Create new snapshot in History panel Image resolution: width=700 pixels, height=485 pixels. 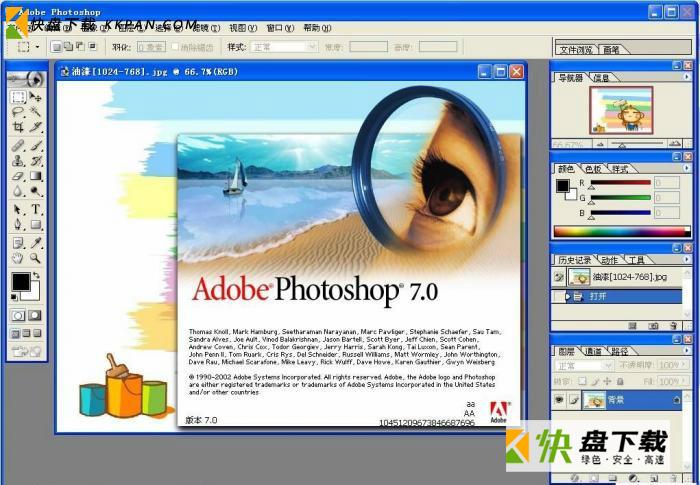click(654, 326)
